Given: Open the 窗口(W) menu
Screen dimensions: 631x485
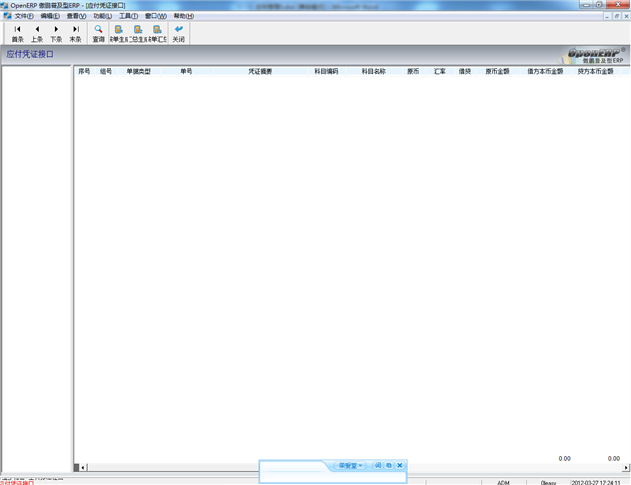Looking at the screenshot, I should [156, 16].
